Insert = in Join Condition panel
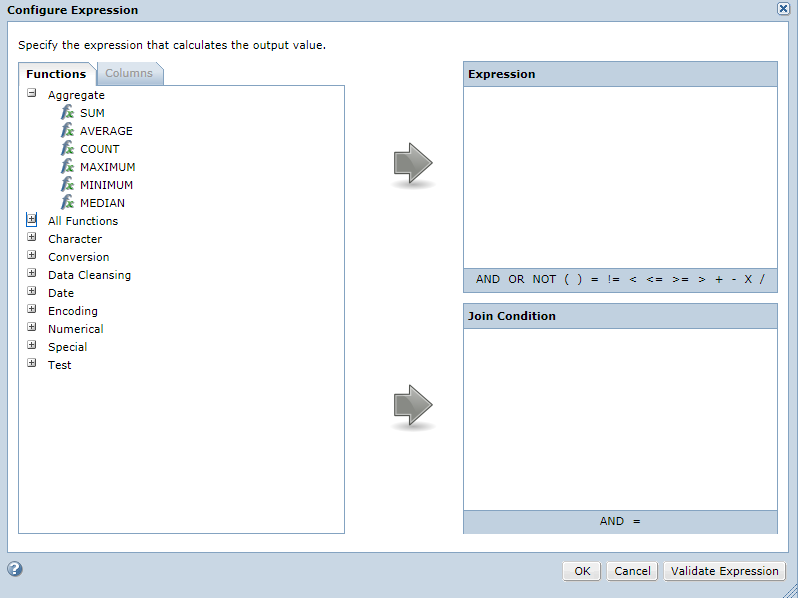Screen dimensions: 798x598 pyautogui.click(x=636, y=521)
